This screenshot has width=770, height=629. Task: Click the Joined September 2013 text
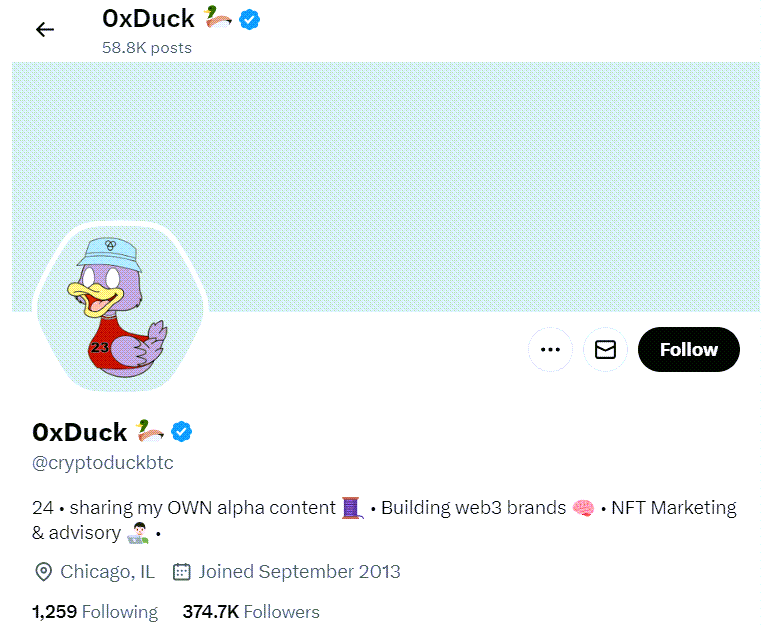coord(299,572)
